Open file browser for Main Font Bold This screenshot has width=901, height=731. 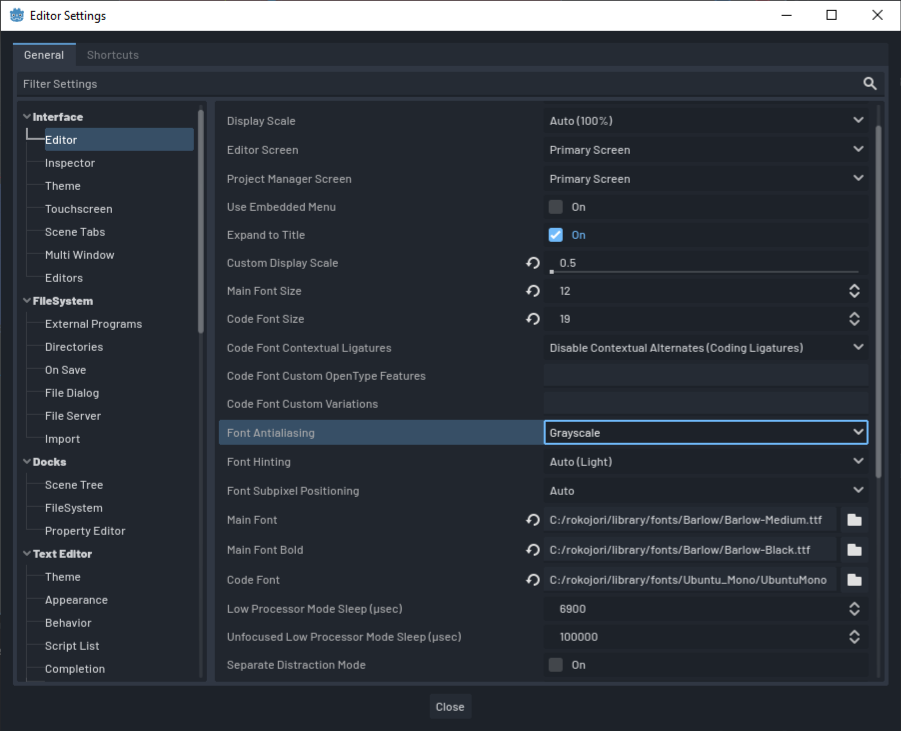point(854,550)
